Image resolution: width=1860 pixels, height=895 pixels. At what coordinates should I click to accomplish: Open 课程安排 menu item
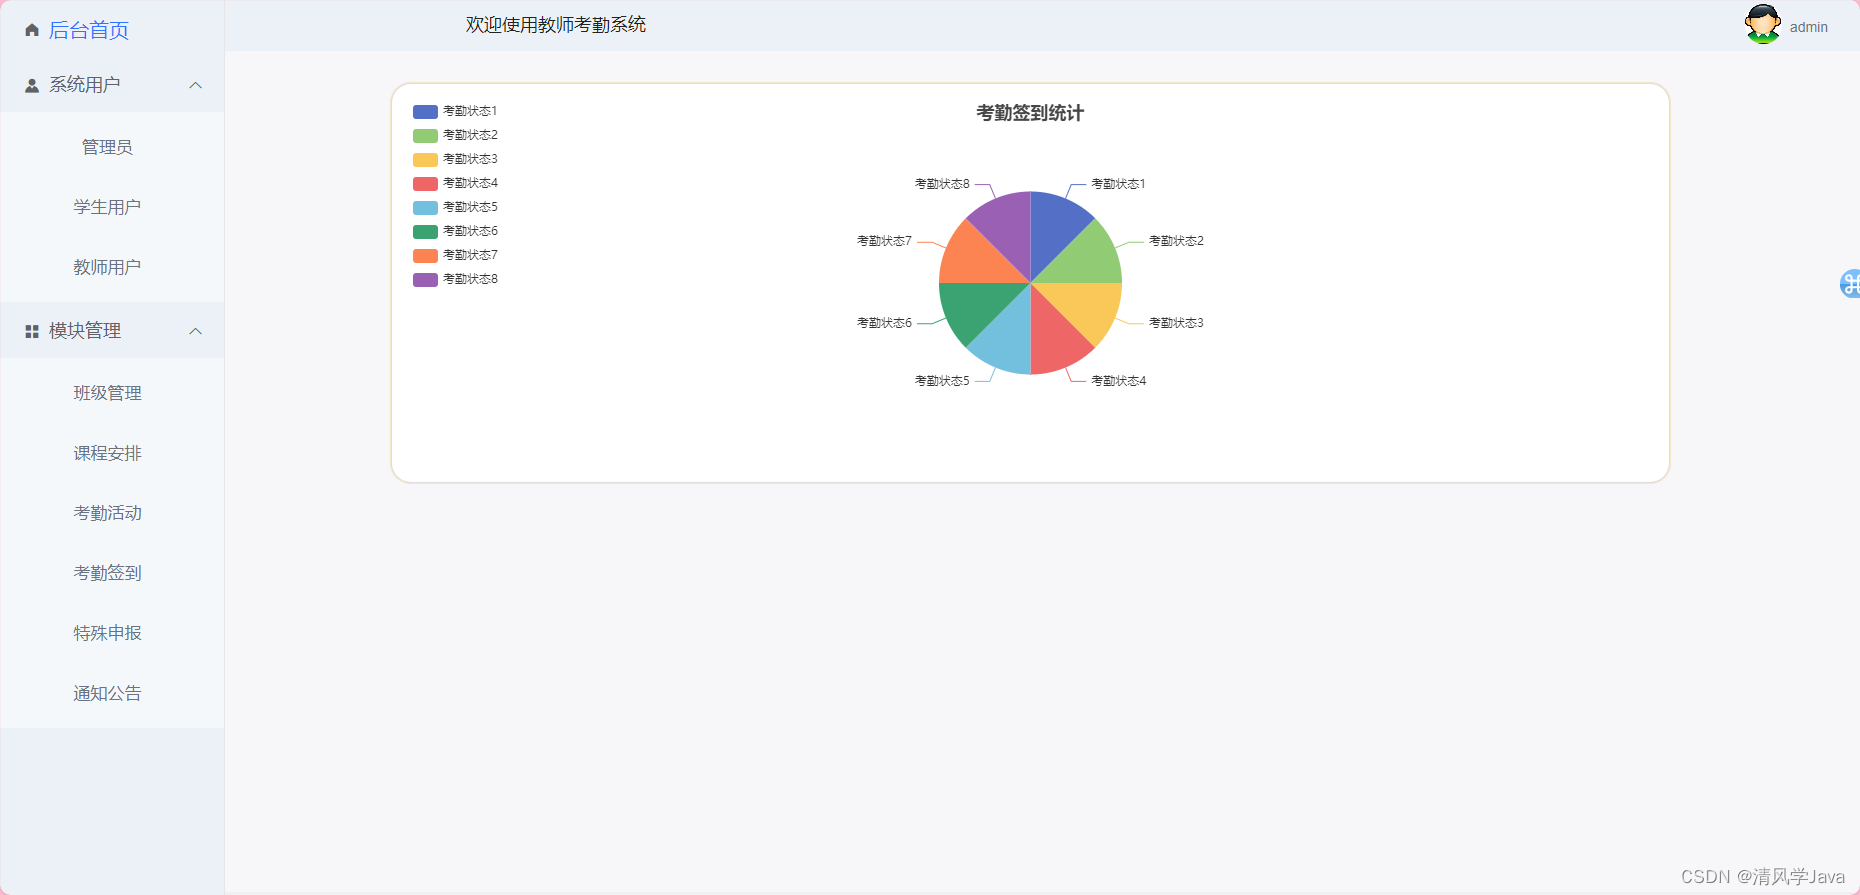click(107, 453)
